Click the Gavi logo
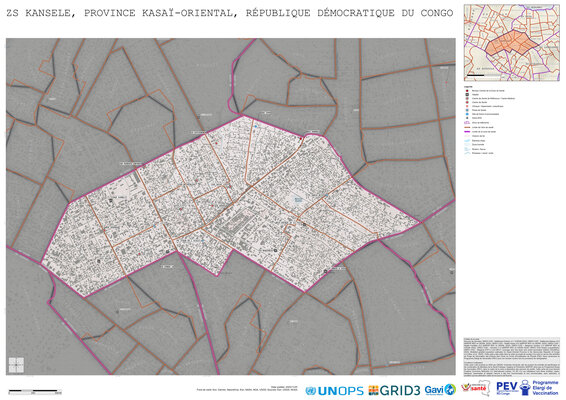This screenshot has width=566, height=400. tap(440, 390)
